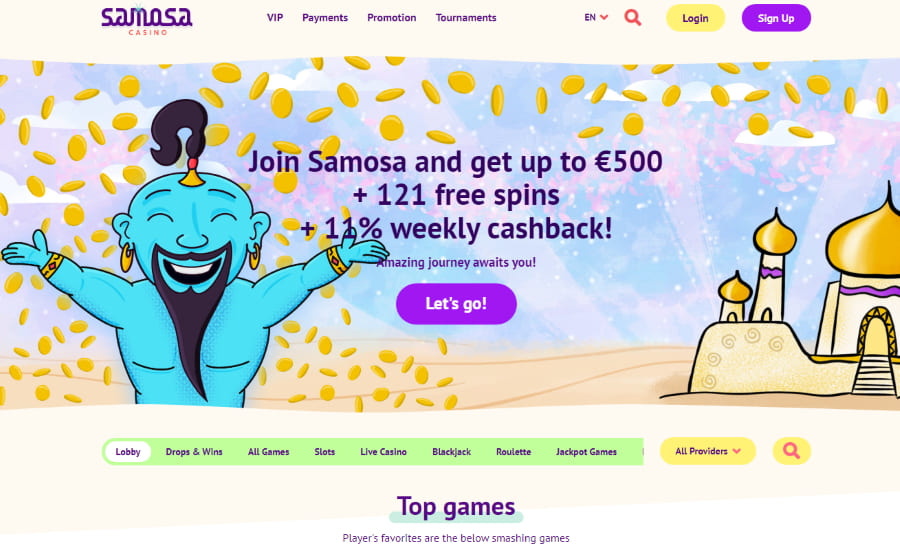Screen dimensions: 900x559
Task: Expand the EN language selector
Action: pyautogui.click(x=596, y=18)
